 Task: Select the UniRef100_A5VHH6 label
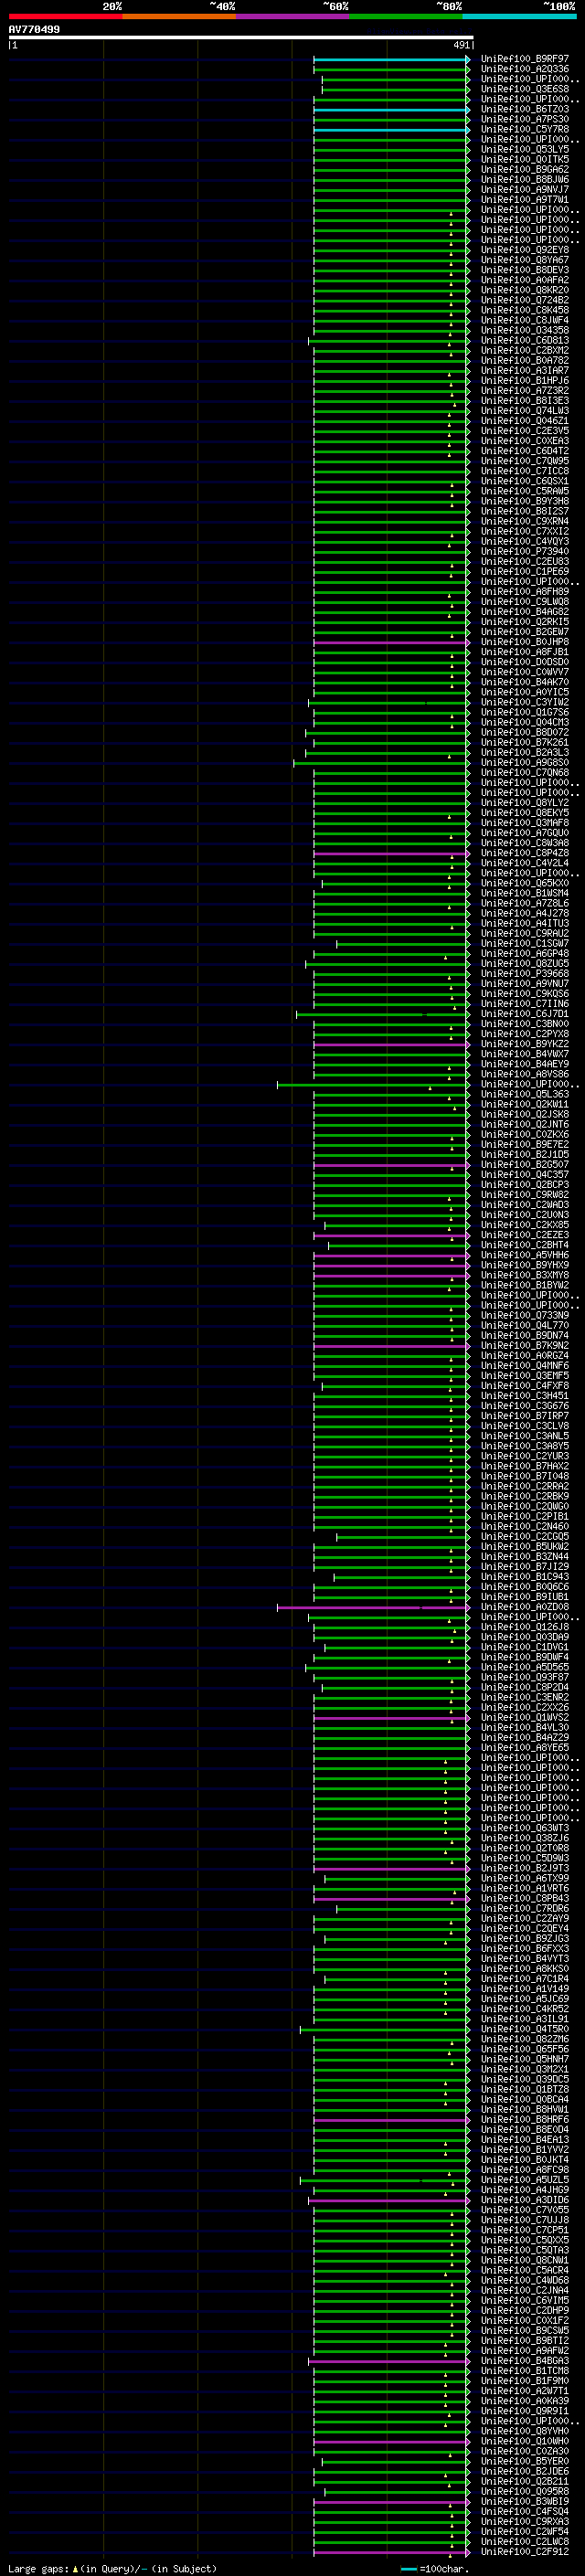coord(524,1255)
